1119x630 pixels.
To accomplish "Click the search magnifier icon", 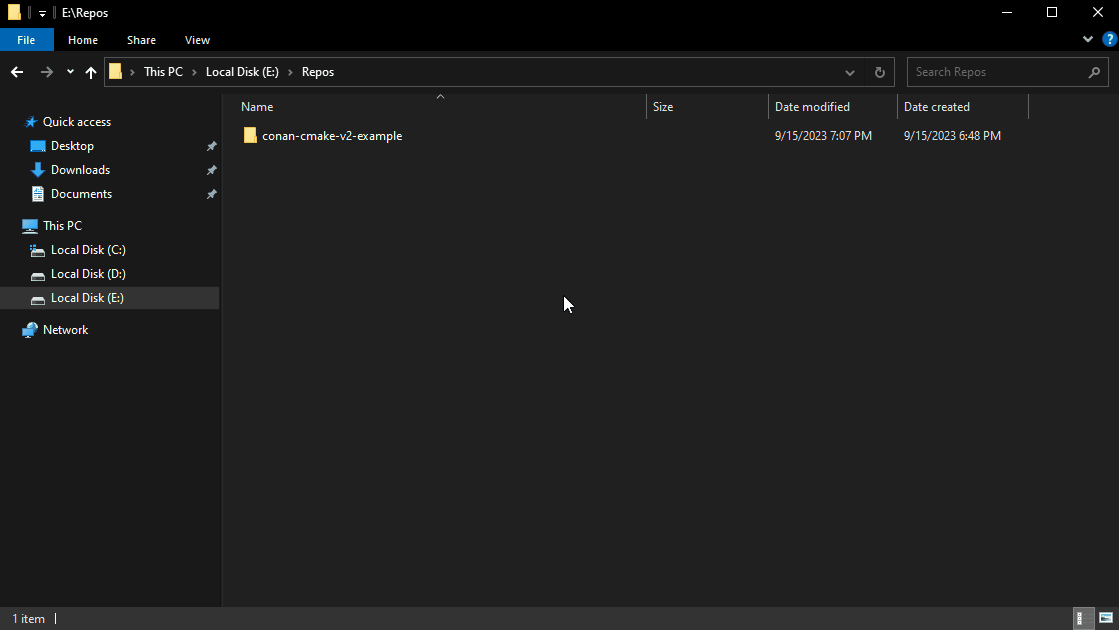I will [1094, 72].
